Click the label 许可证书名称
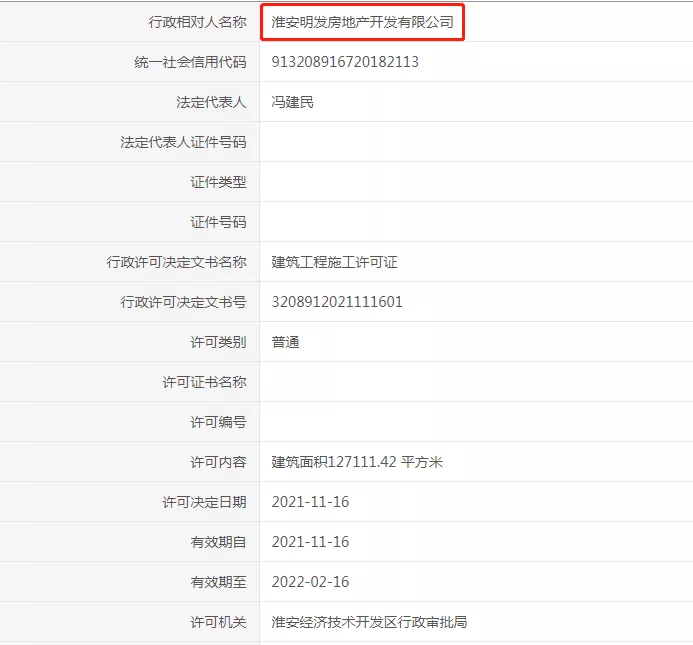This screenshot has width=693, height=645. (x=204, y=382)
